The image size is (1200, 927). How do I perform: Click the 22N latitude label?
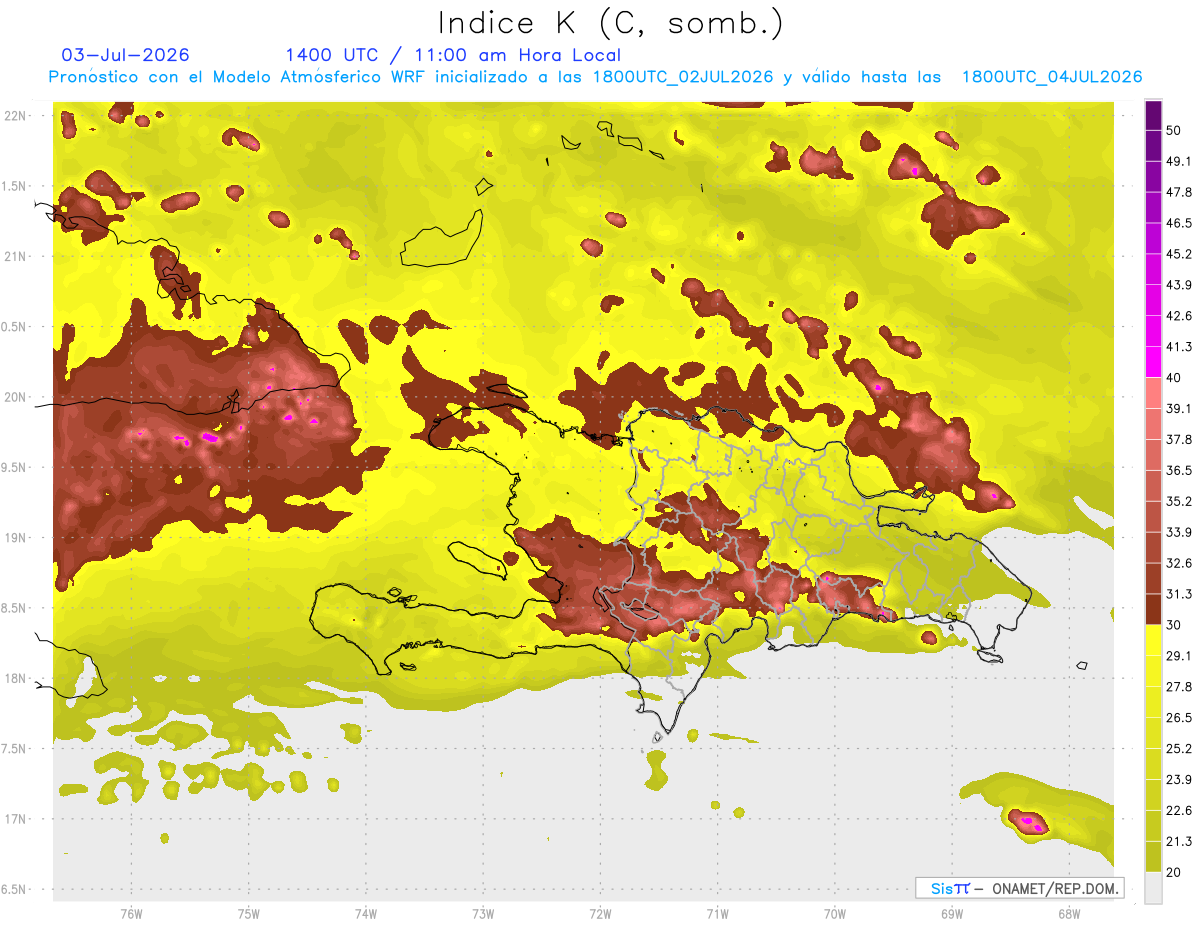[17, 115]
